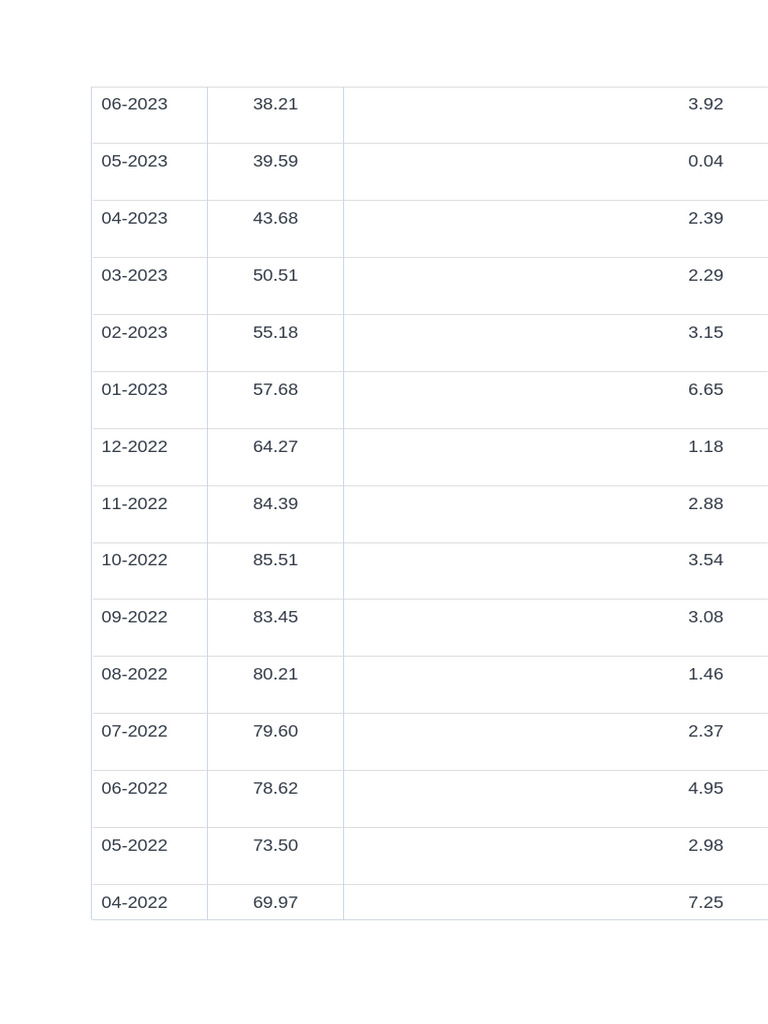Select the 85.51 value cell
The height and width of the screenshot is (1024, 768).
[x=275, y=560]
